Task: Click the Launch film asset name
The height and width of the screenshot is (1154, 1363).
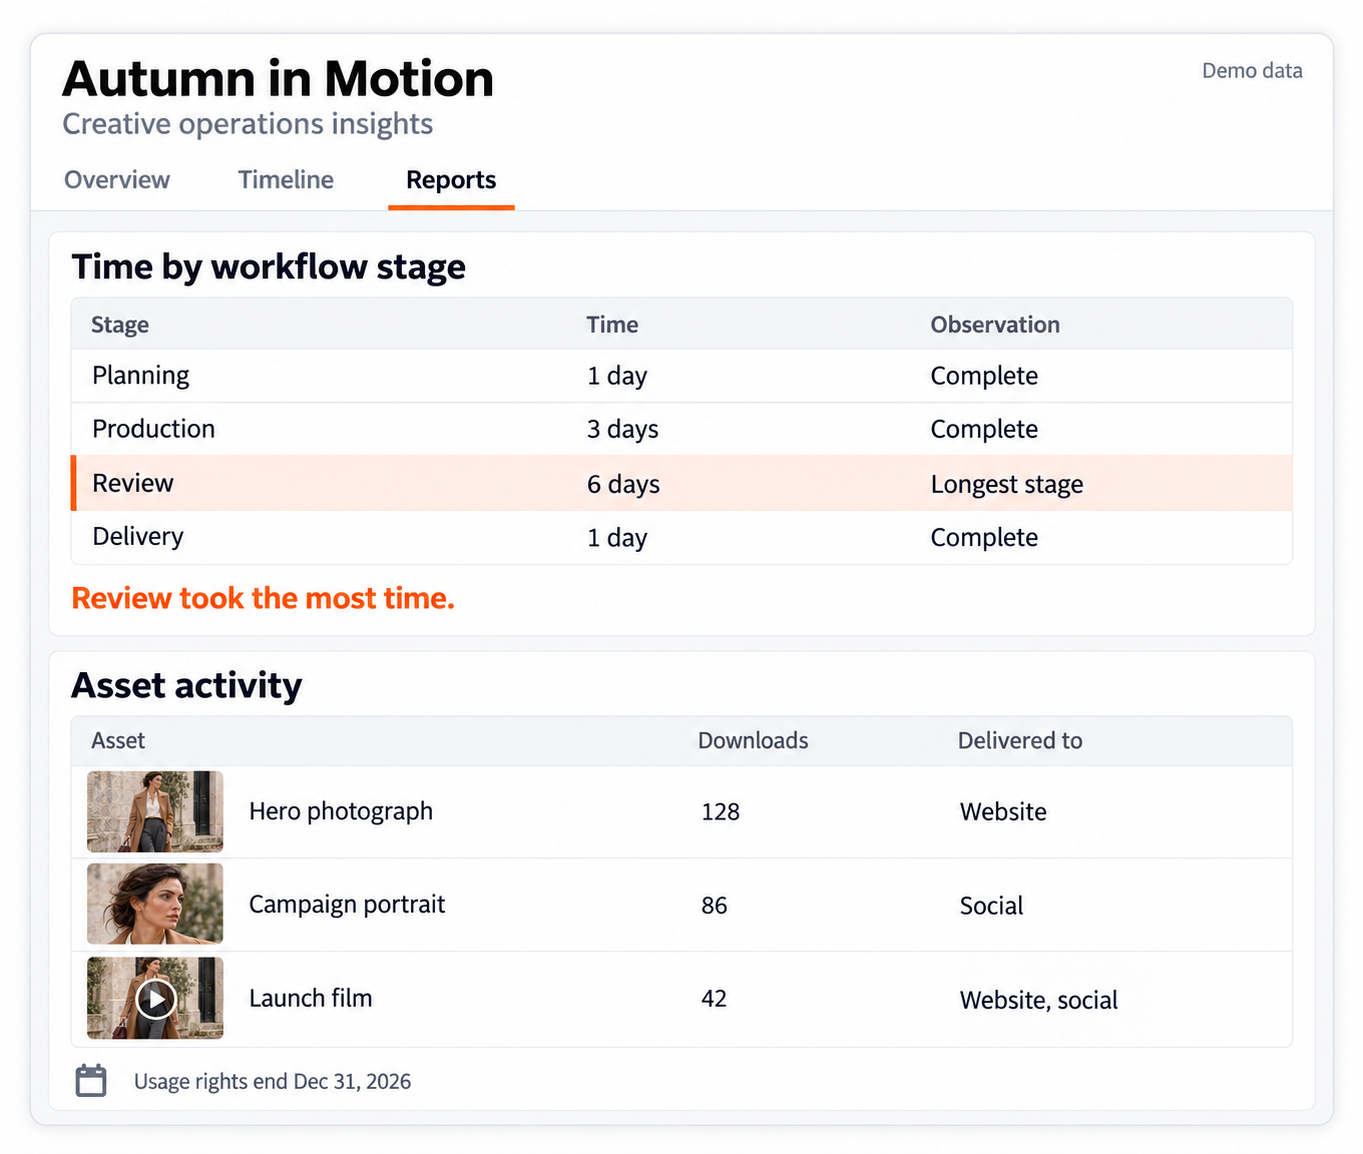Action: tap(310, 998)
